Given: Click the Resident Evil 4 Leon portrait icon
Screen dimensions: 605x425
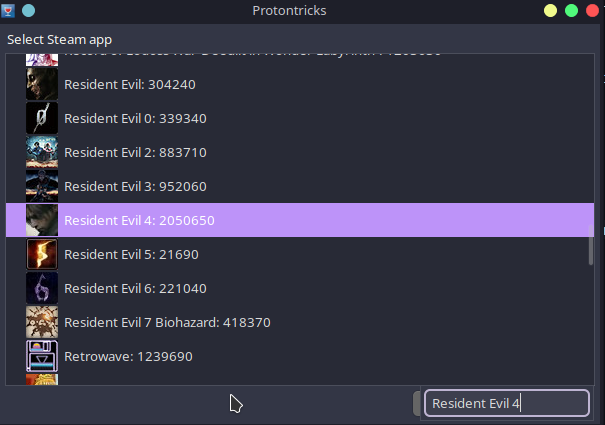Looking at the screenshot, I should [42, 220].
